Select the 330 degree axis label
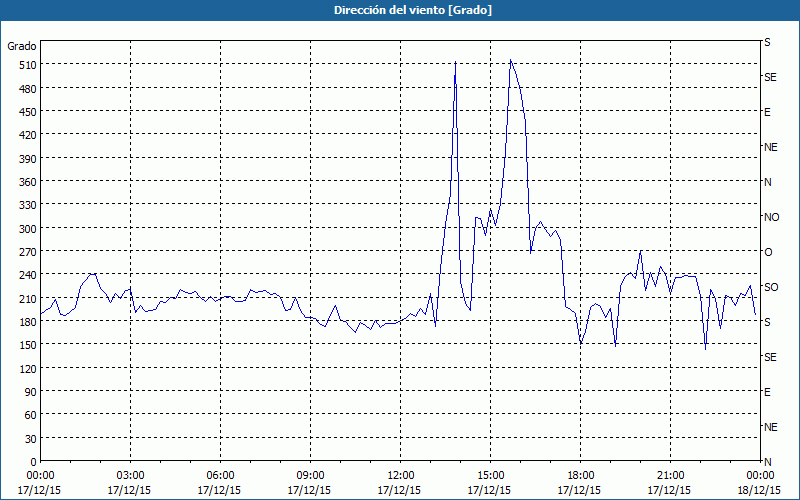This screenshot has height=500, width=800. (28, 205)
